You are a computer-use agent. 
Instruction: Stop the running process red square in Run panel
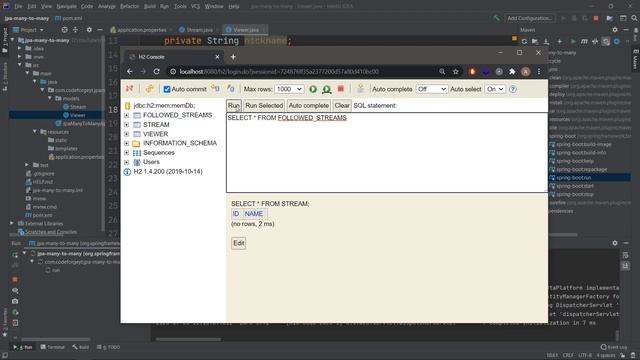tap(15, 280)
